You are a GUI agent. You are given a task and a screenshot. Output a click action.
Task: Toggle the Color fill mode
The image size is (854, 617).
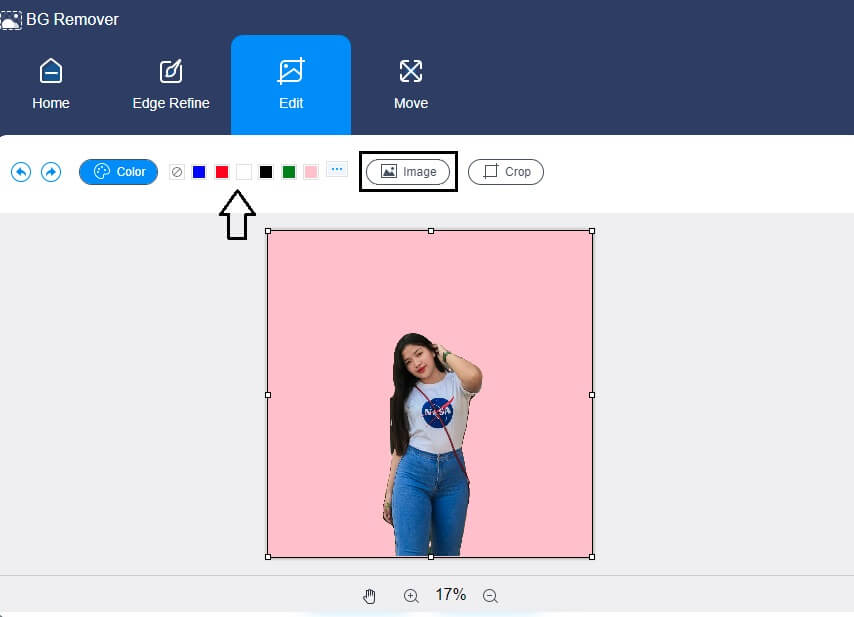coord(118,171)
